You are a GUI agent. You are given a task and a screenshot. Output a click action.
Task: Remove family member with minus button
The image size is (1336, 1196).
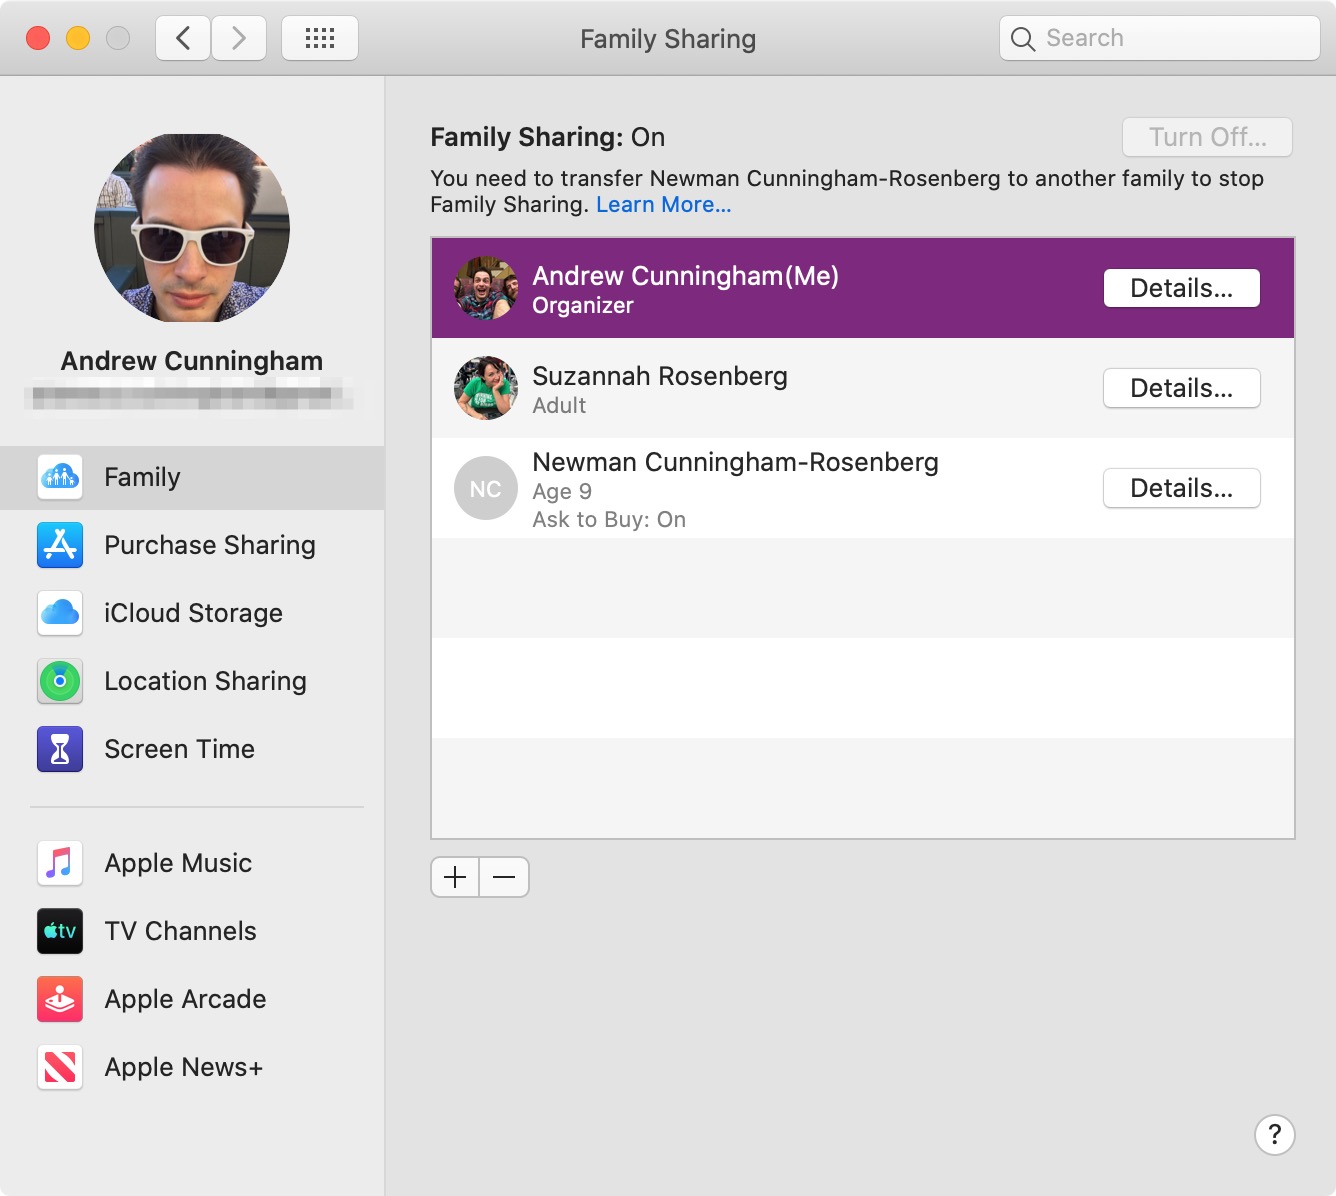click(x=504, y=877)
